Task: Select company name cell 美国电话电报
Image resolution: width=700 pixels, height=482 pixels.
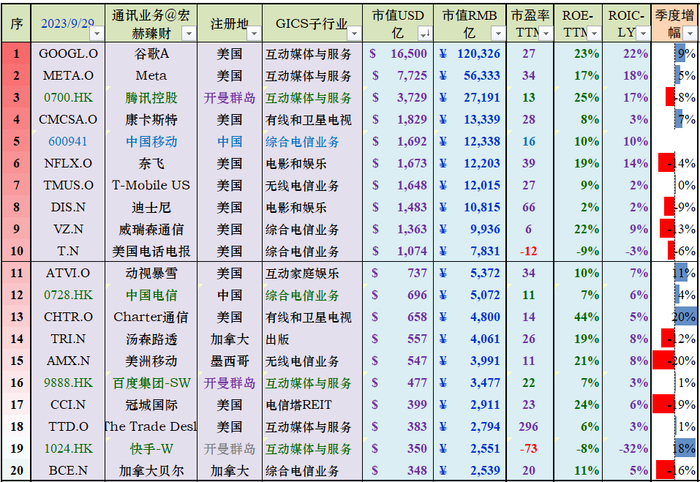Action: tap(151, 251)
